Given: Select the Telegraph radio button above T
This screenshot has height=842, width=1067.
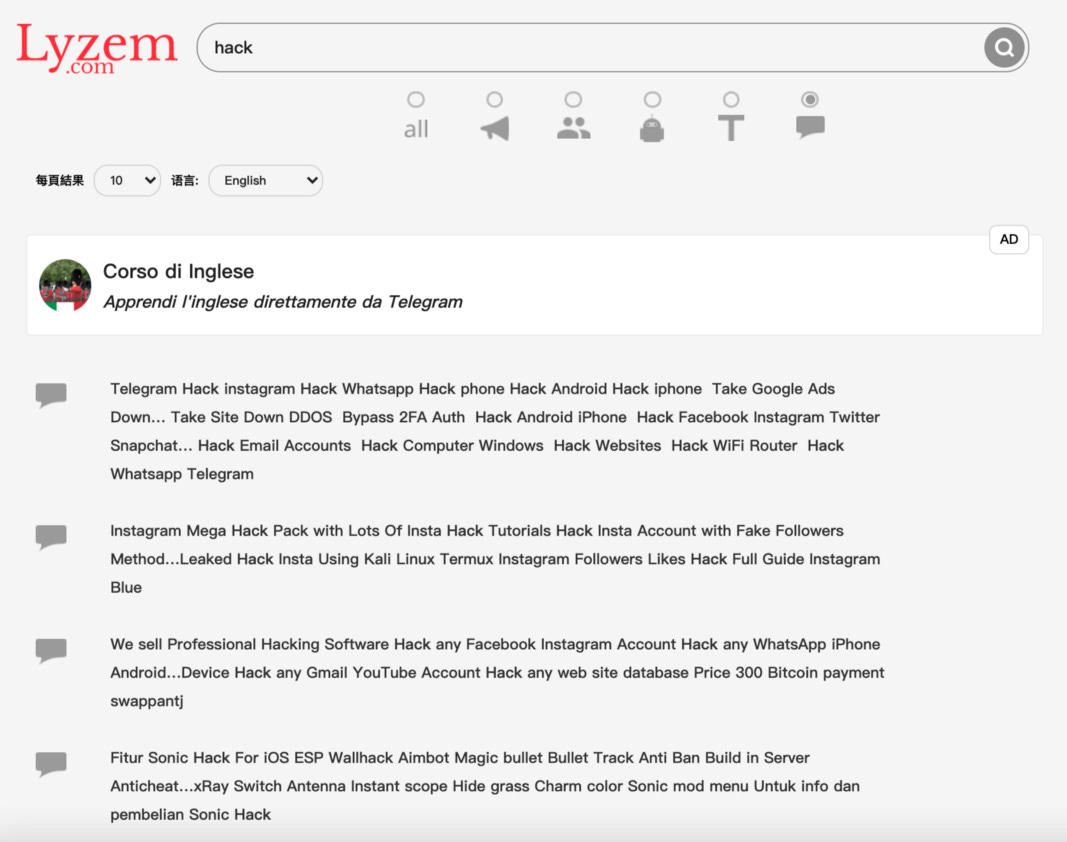Looking at the screenshot, I should 731,99.
